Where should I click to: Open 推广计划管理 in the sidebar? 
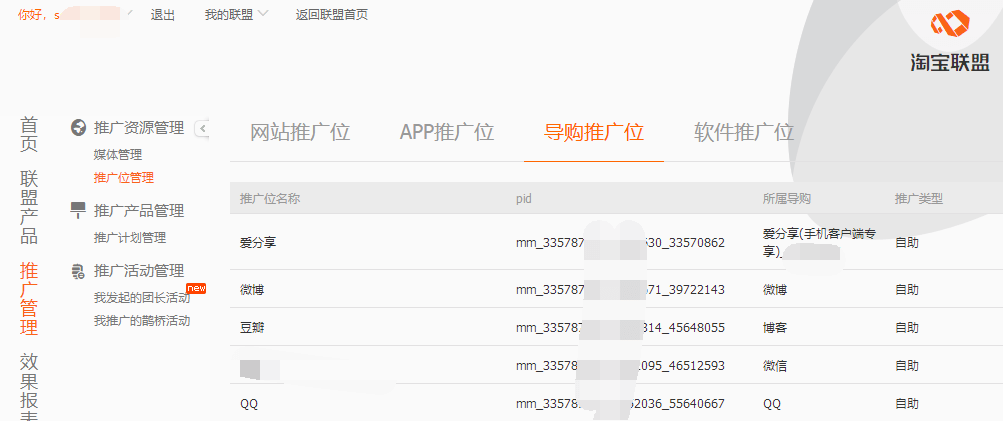(x=130, y=238)
